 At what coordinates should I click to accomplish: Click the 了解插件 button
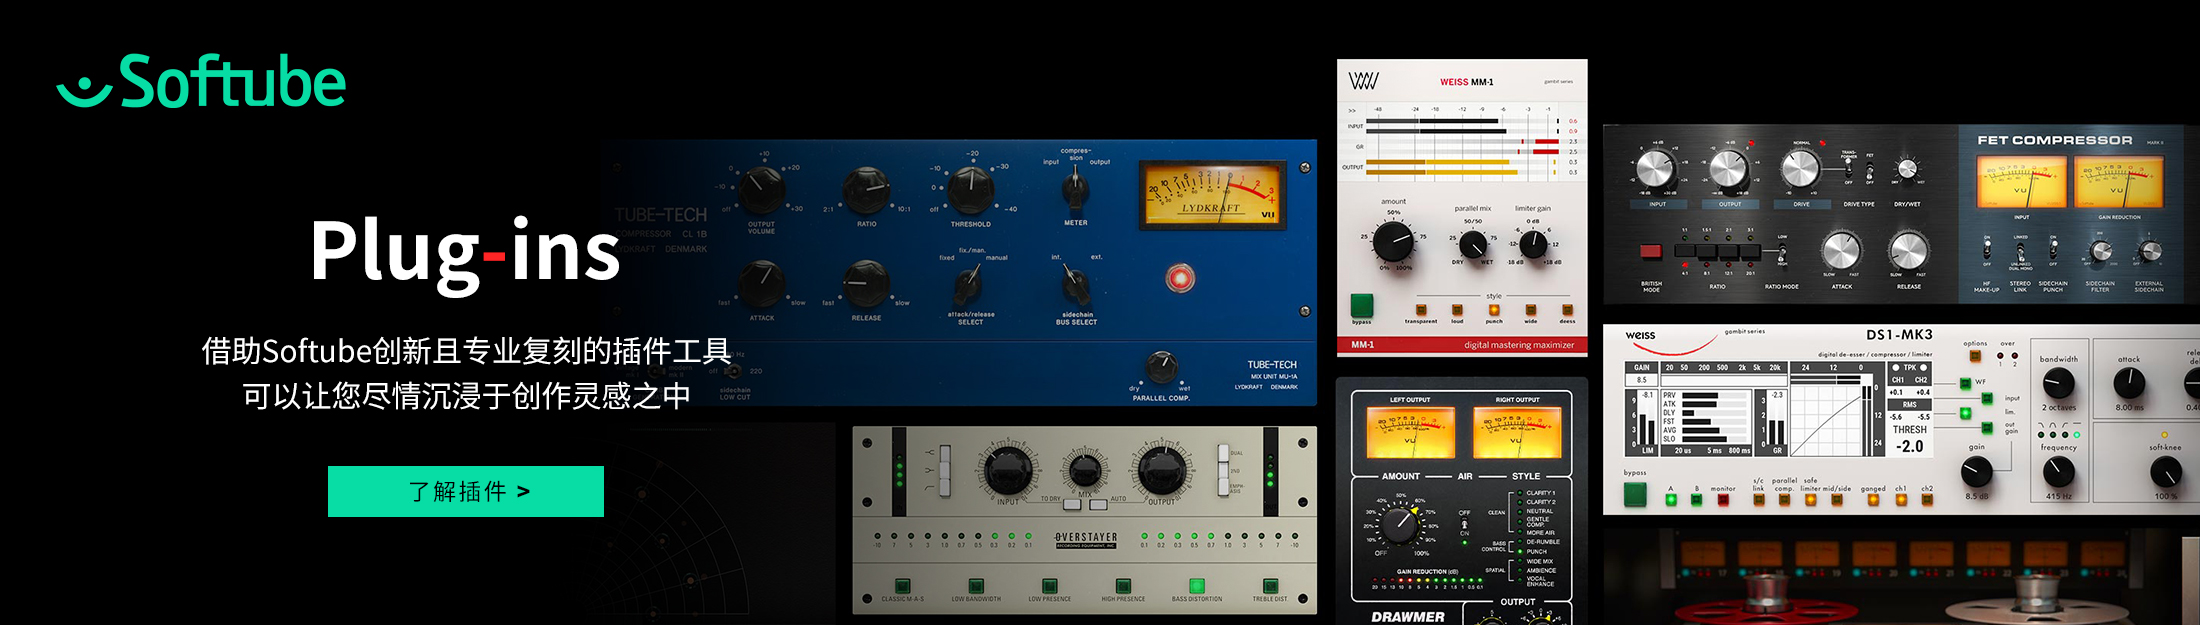(x=465, y=491)
